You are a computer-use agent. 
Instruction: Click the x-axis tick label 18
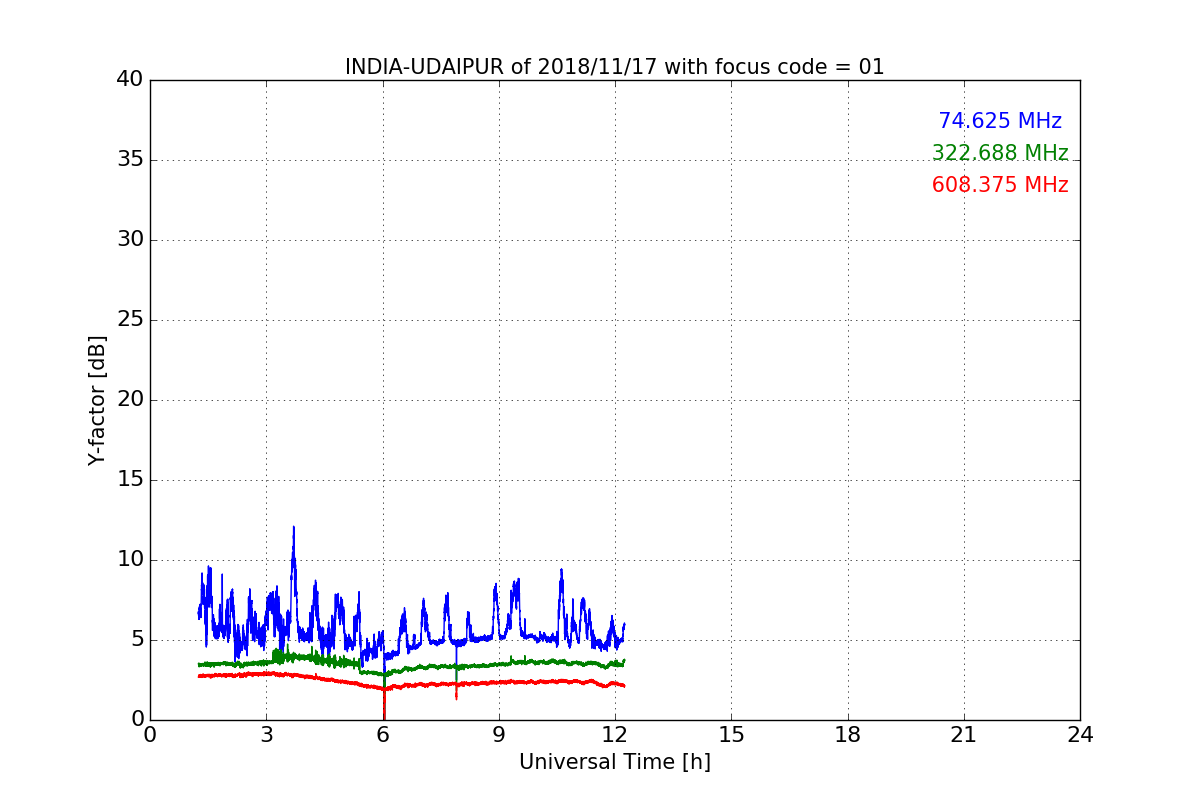point(847,734)
